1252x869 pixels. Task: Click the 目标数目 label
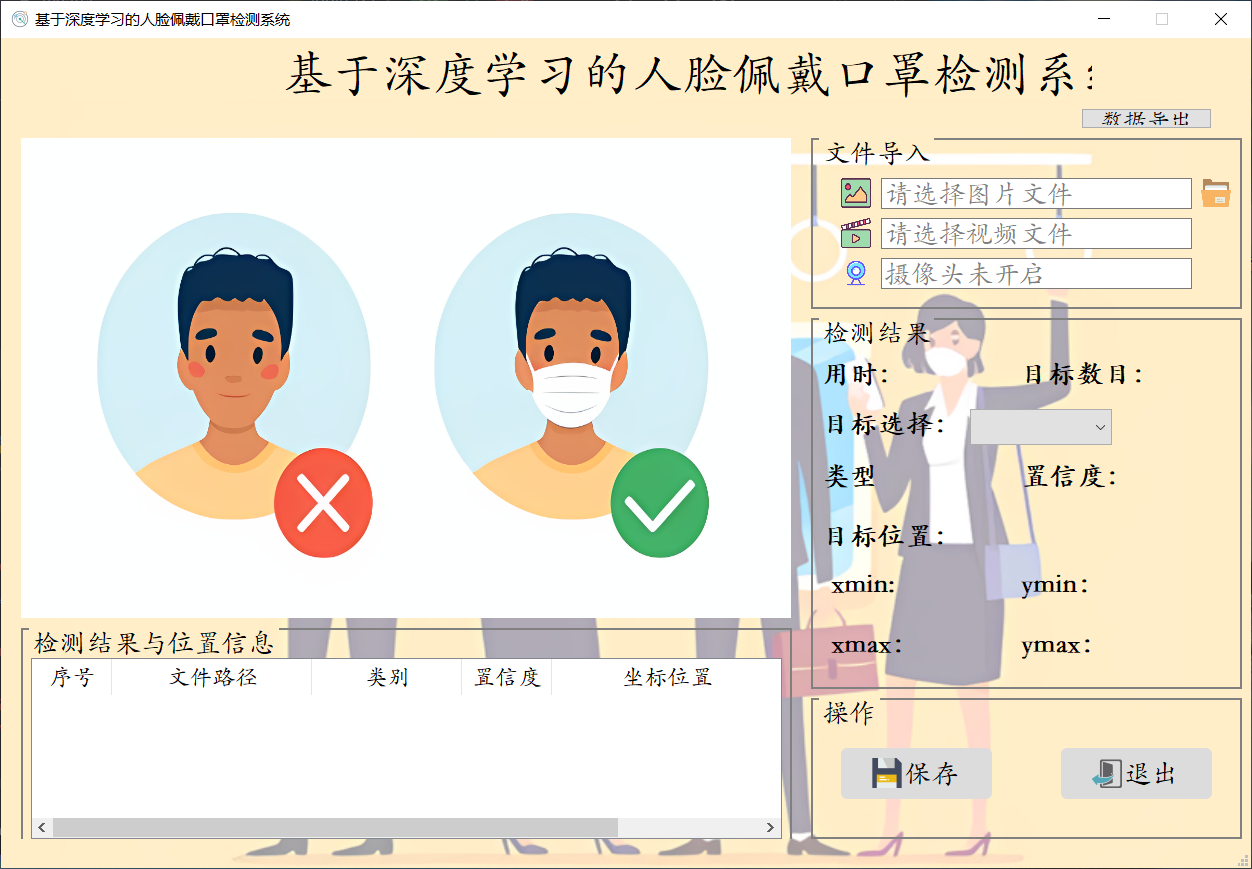1084,375
